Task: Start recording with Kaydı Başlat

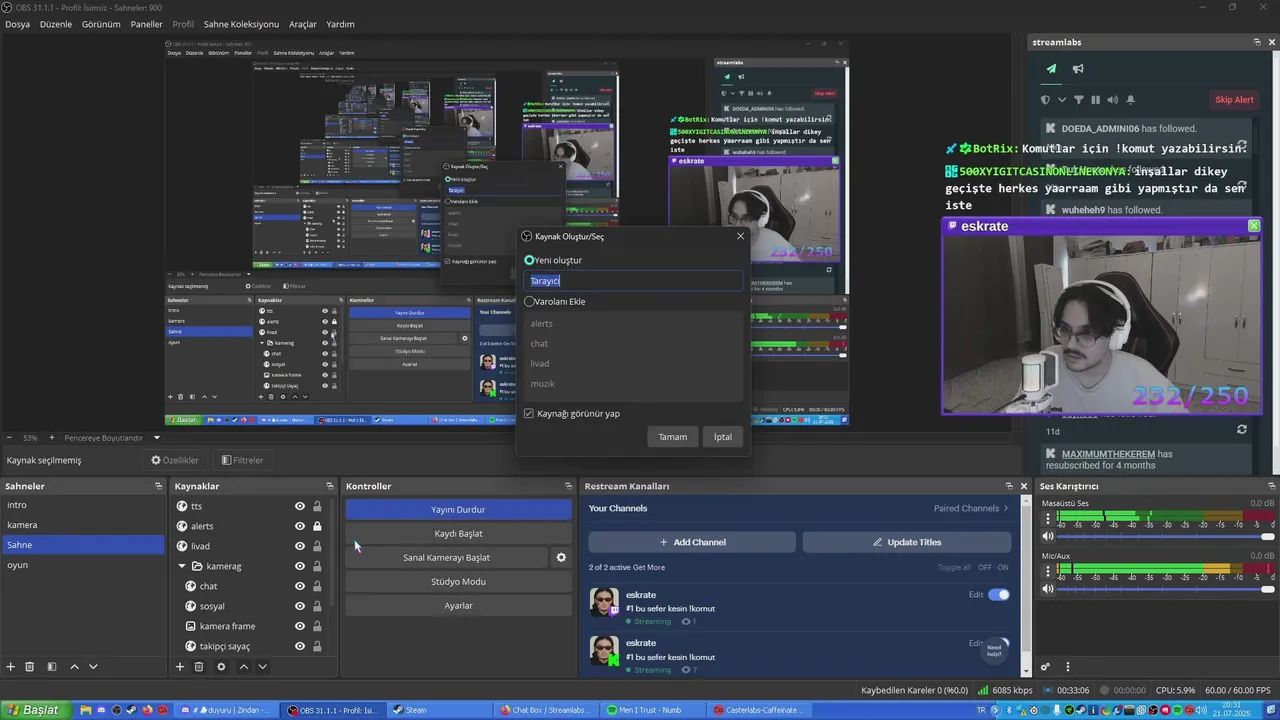Action: click(x=458, y=534)
